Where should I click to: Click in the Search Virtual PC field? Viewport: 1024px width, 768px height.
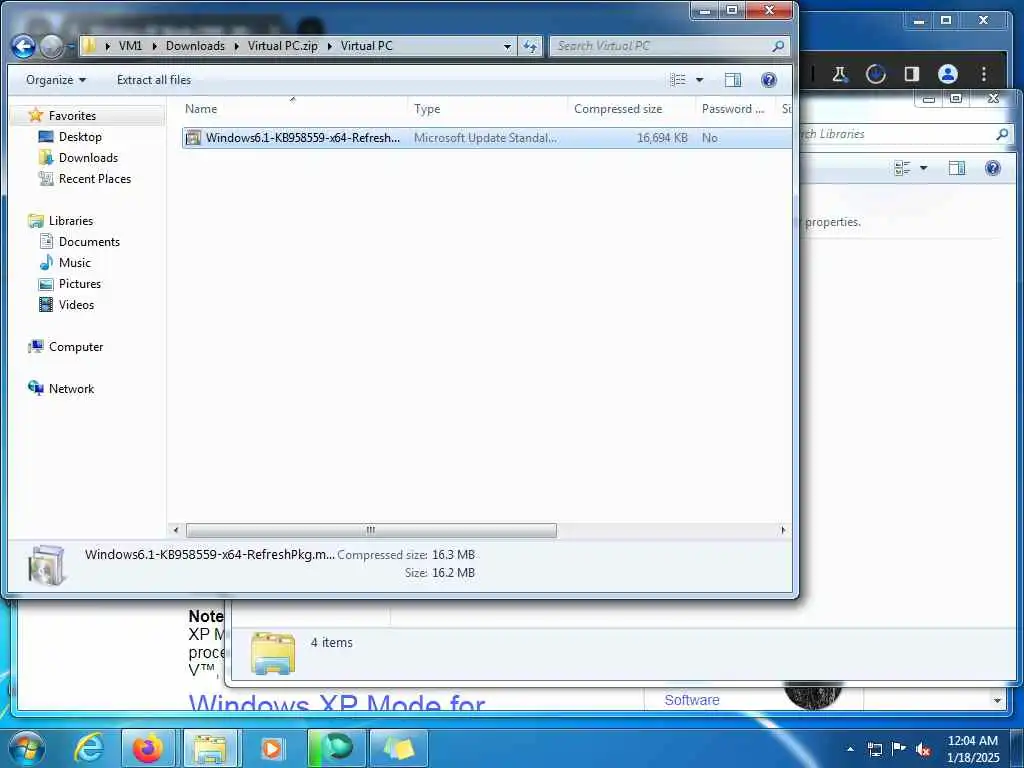tap(662, 46)
